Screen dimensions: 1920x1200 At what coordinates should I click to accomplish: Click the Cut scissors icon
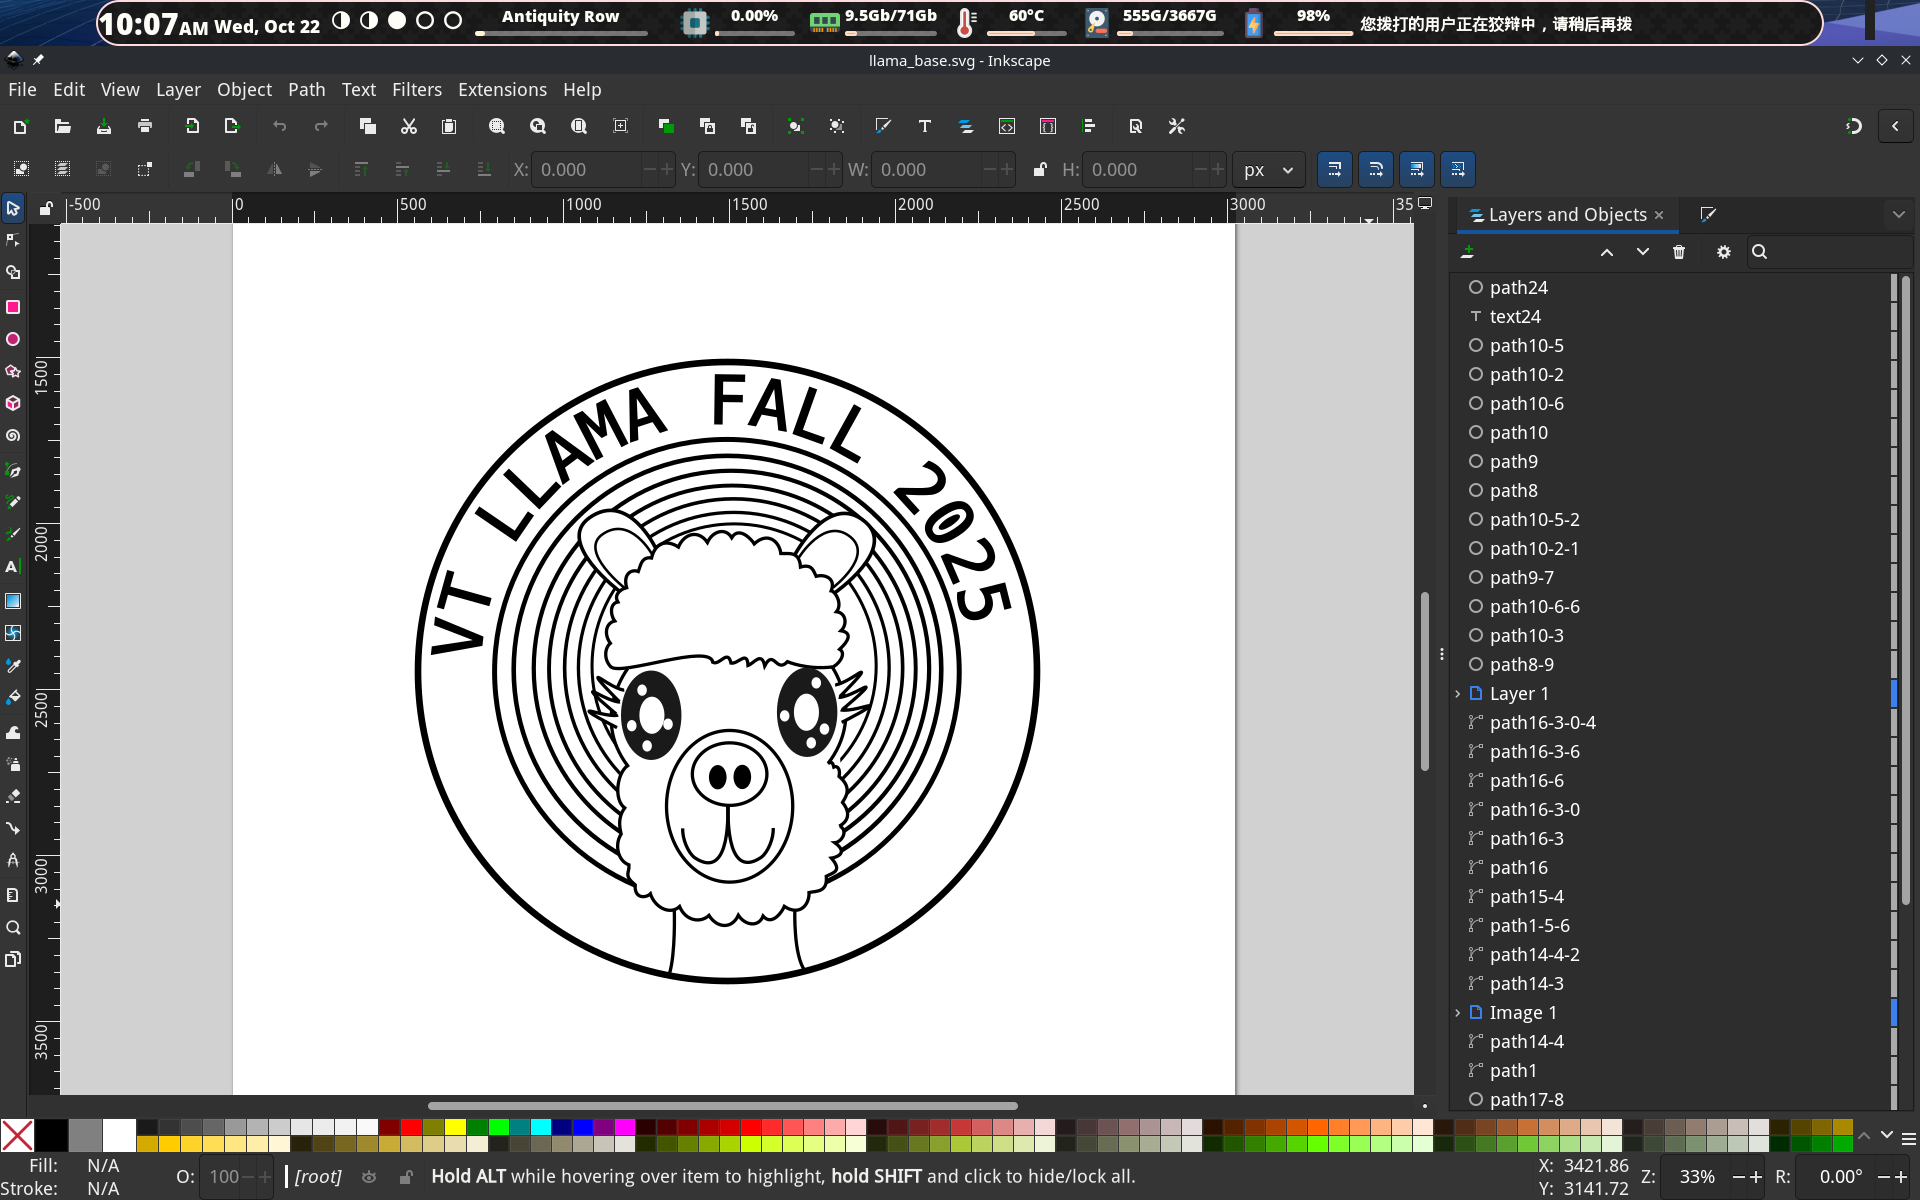click(x=408, y=126)
